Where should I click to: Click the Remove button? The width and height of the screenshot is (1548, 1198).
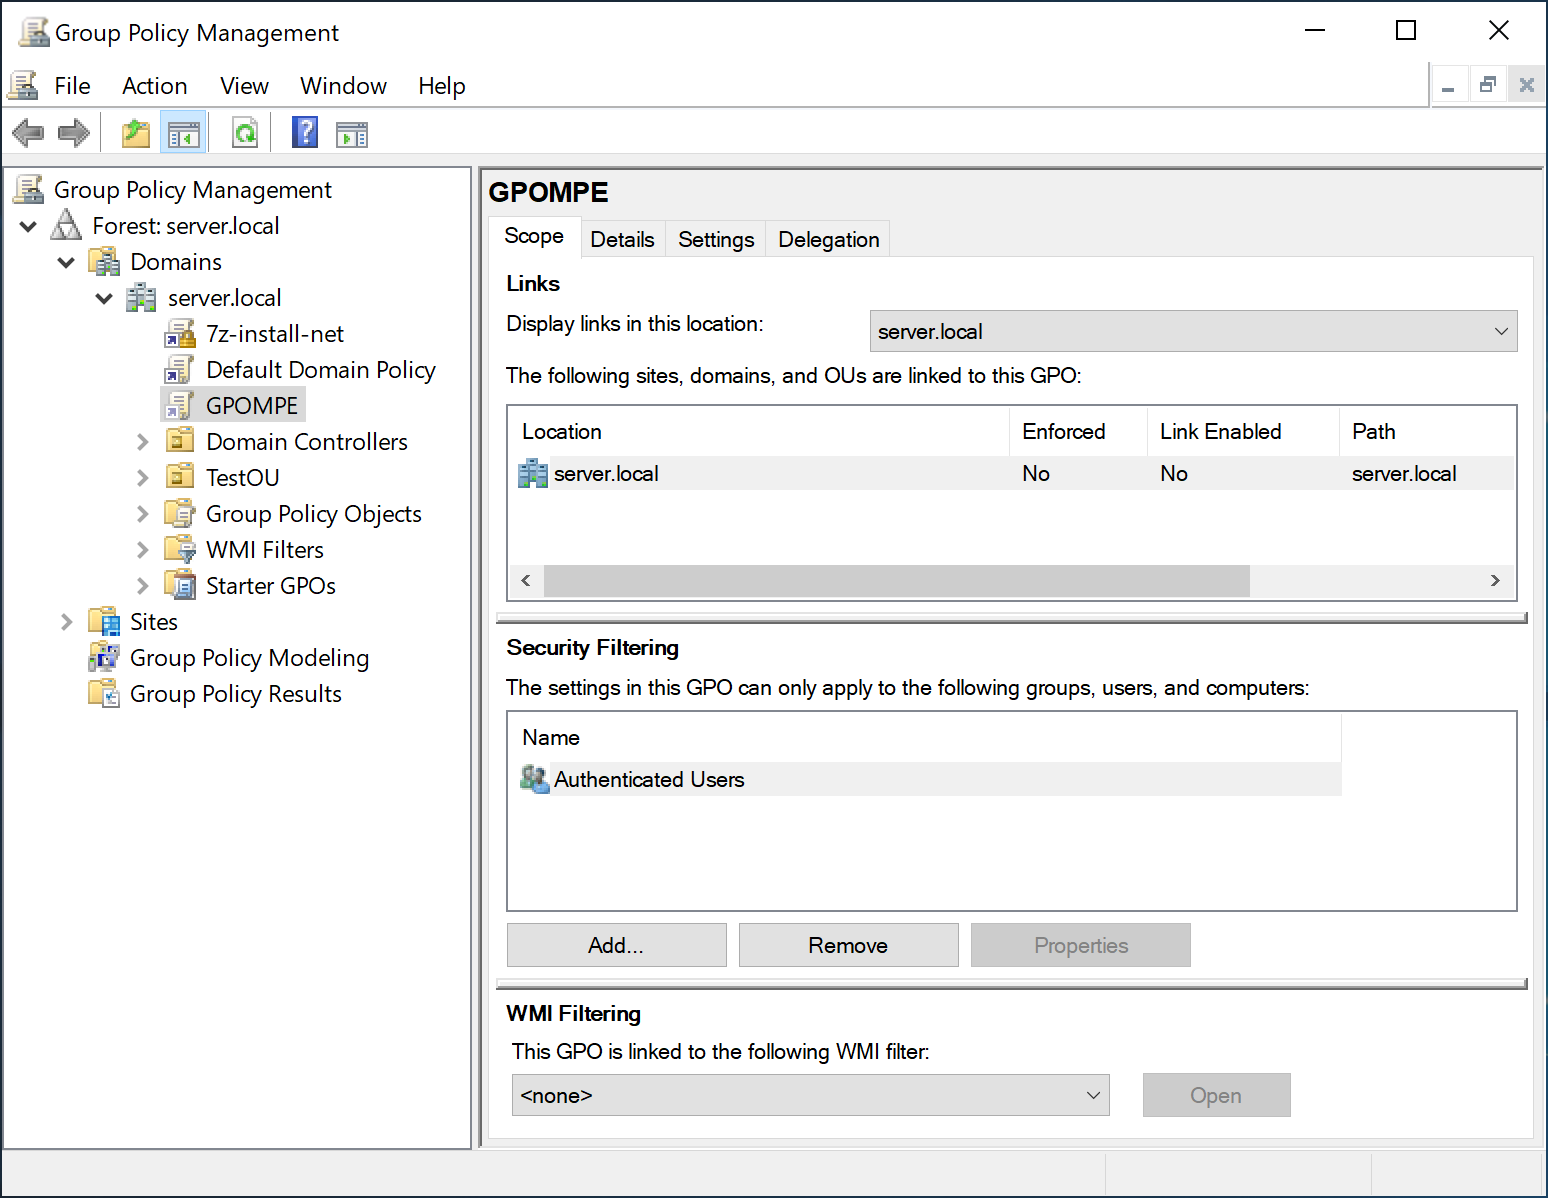(848, 945)
